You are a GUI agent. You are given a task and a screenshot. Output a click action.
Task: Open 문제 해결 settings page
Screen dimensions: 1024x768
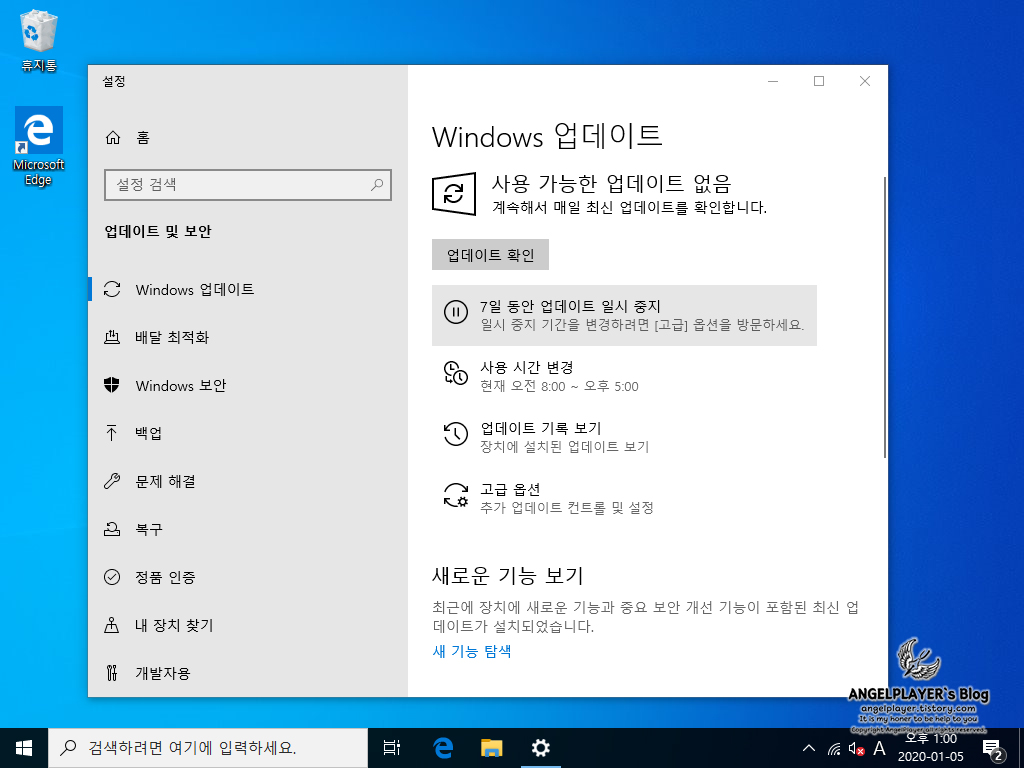click(x=248, y=481)
